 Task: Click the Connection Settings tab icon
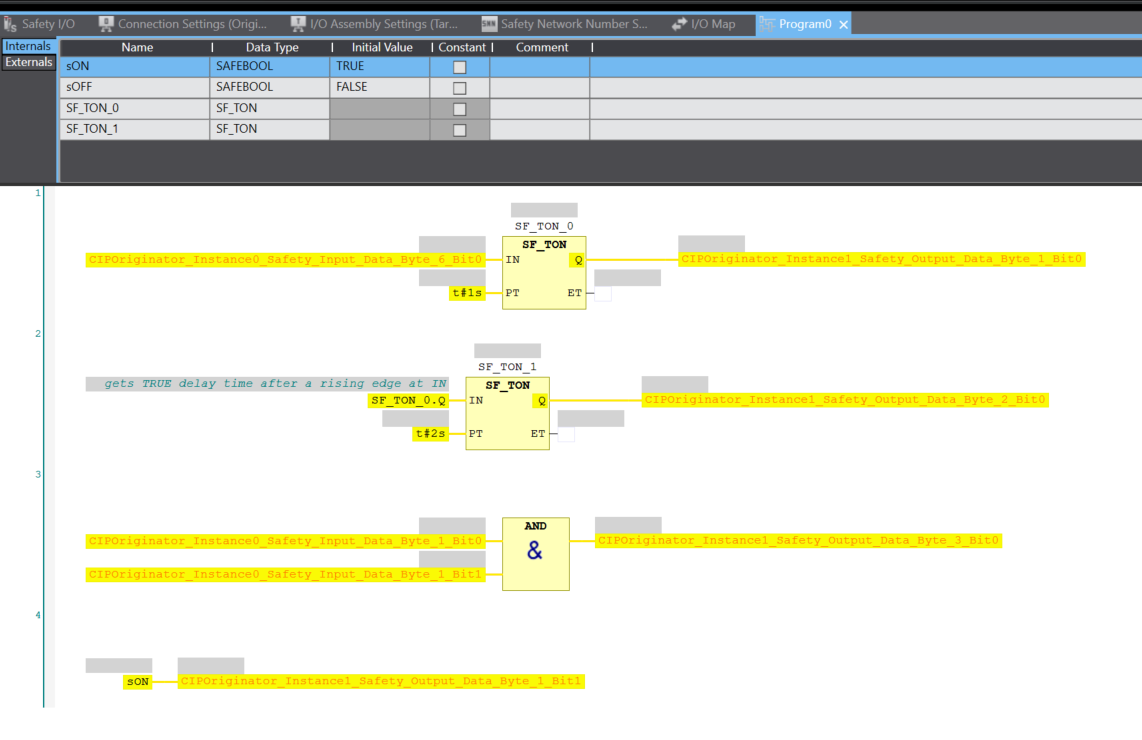pyautogui.click(x=106, y=24)
